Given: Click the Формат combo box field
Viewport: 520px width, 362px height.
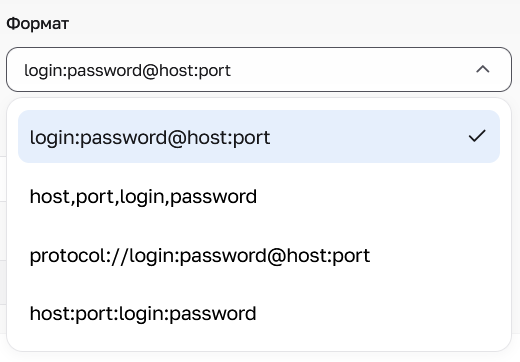Looking at the screenshot, I should click(259, 69).
